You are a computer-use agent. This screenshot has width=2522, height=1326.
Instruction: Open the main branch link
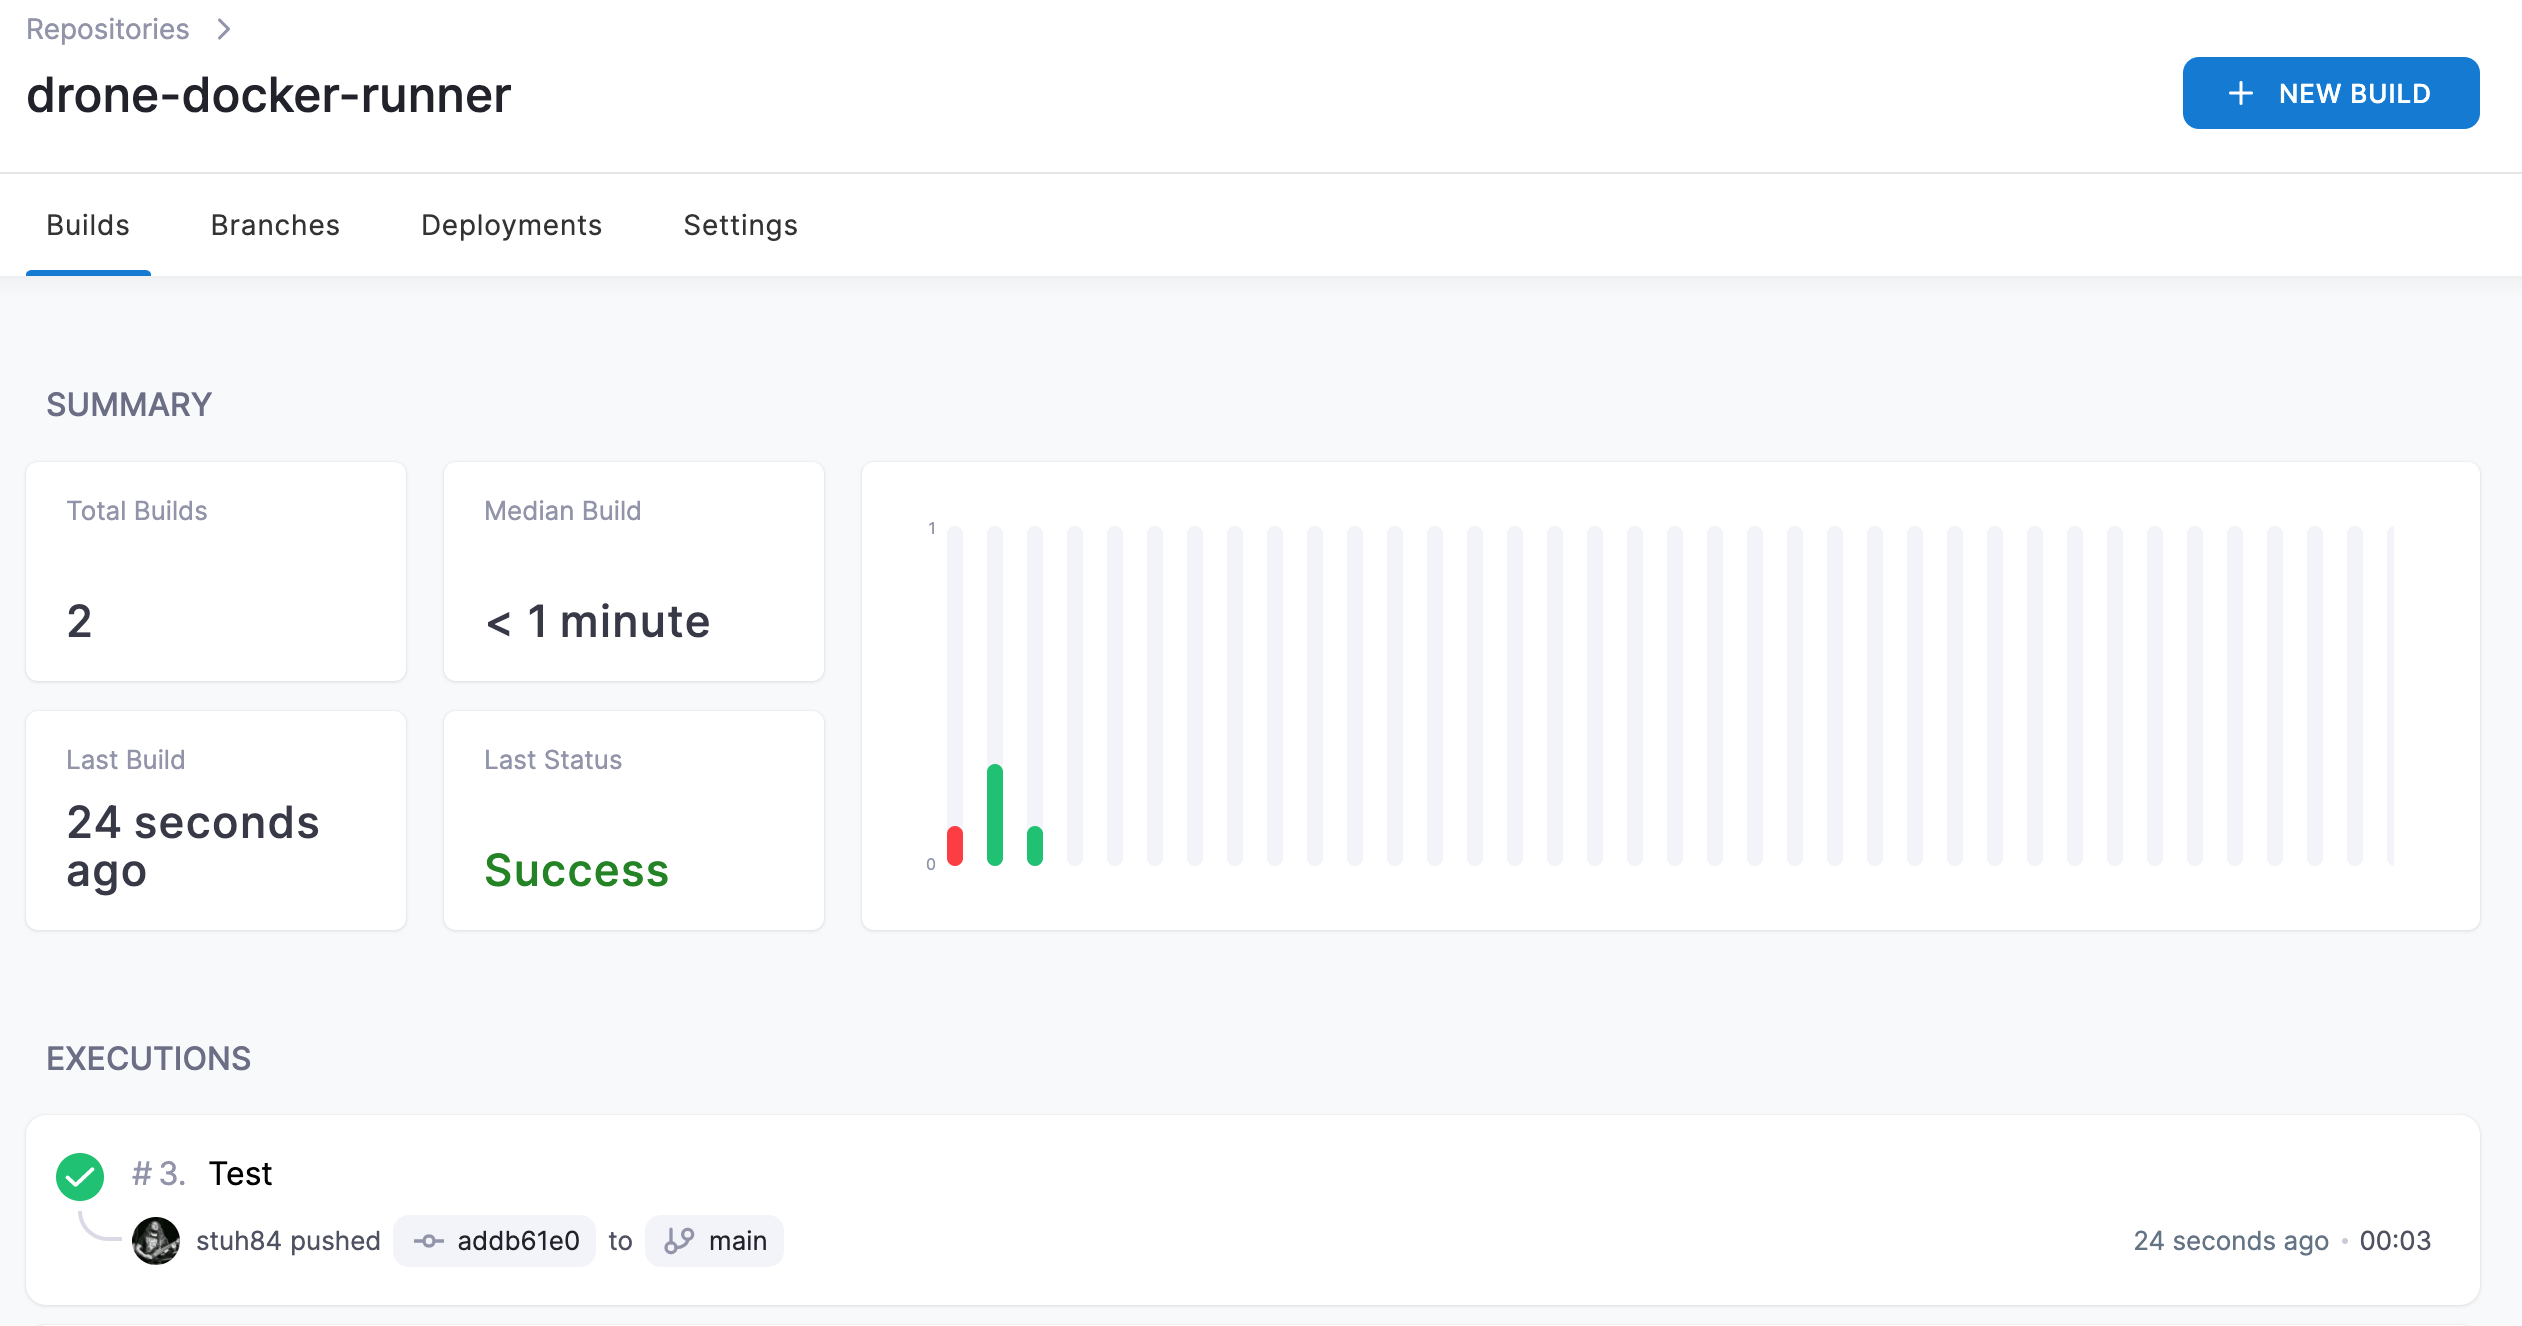tap(737, 1241)
